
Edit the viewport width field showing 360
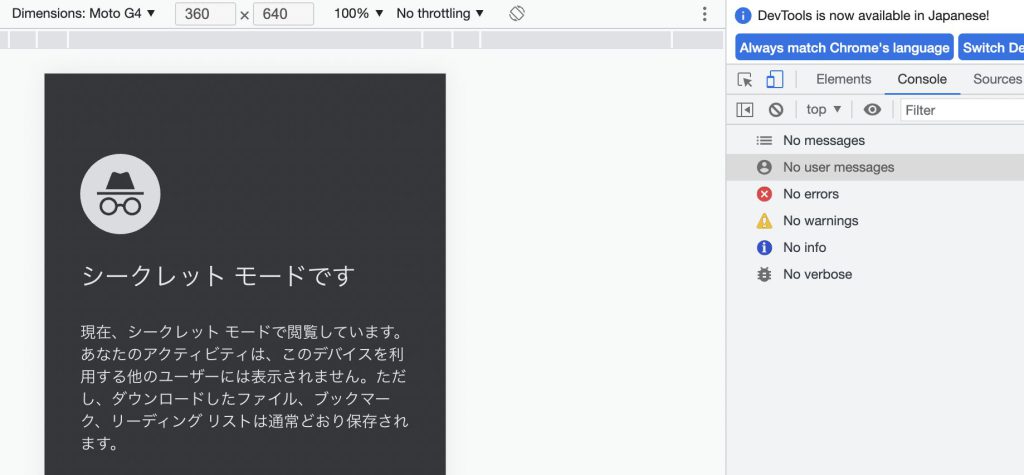pos(205,14)
